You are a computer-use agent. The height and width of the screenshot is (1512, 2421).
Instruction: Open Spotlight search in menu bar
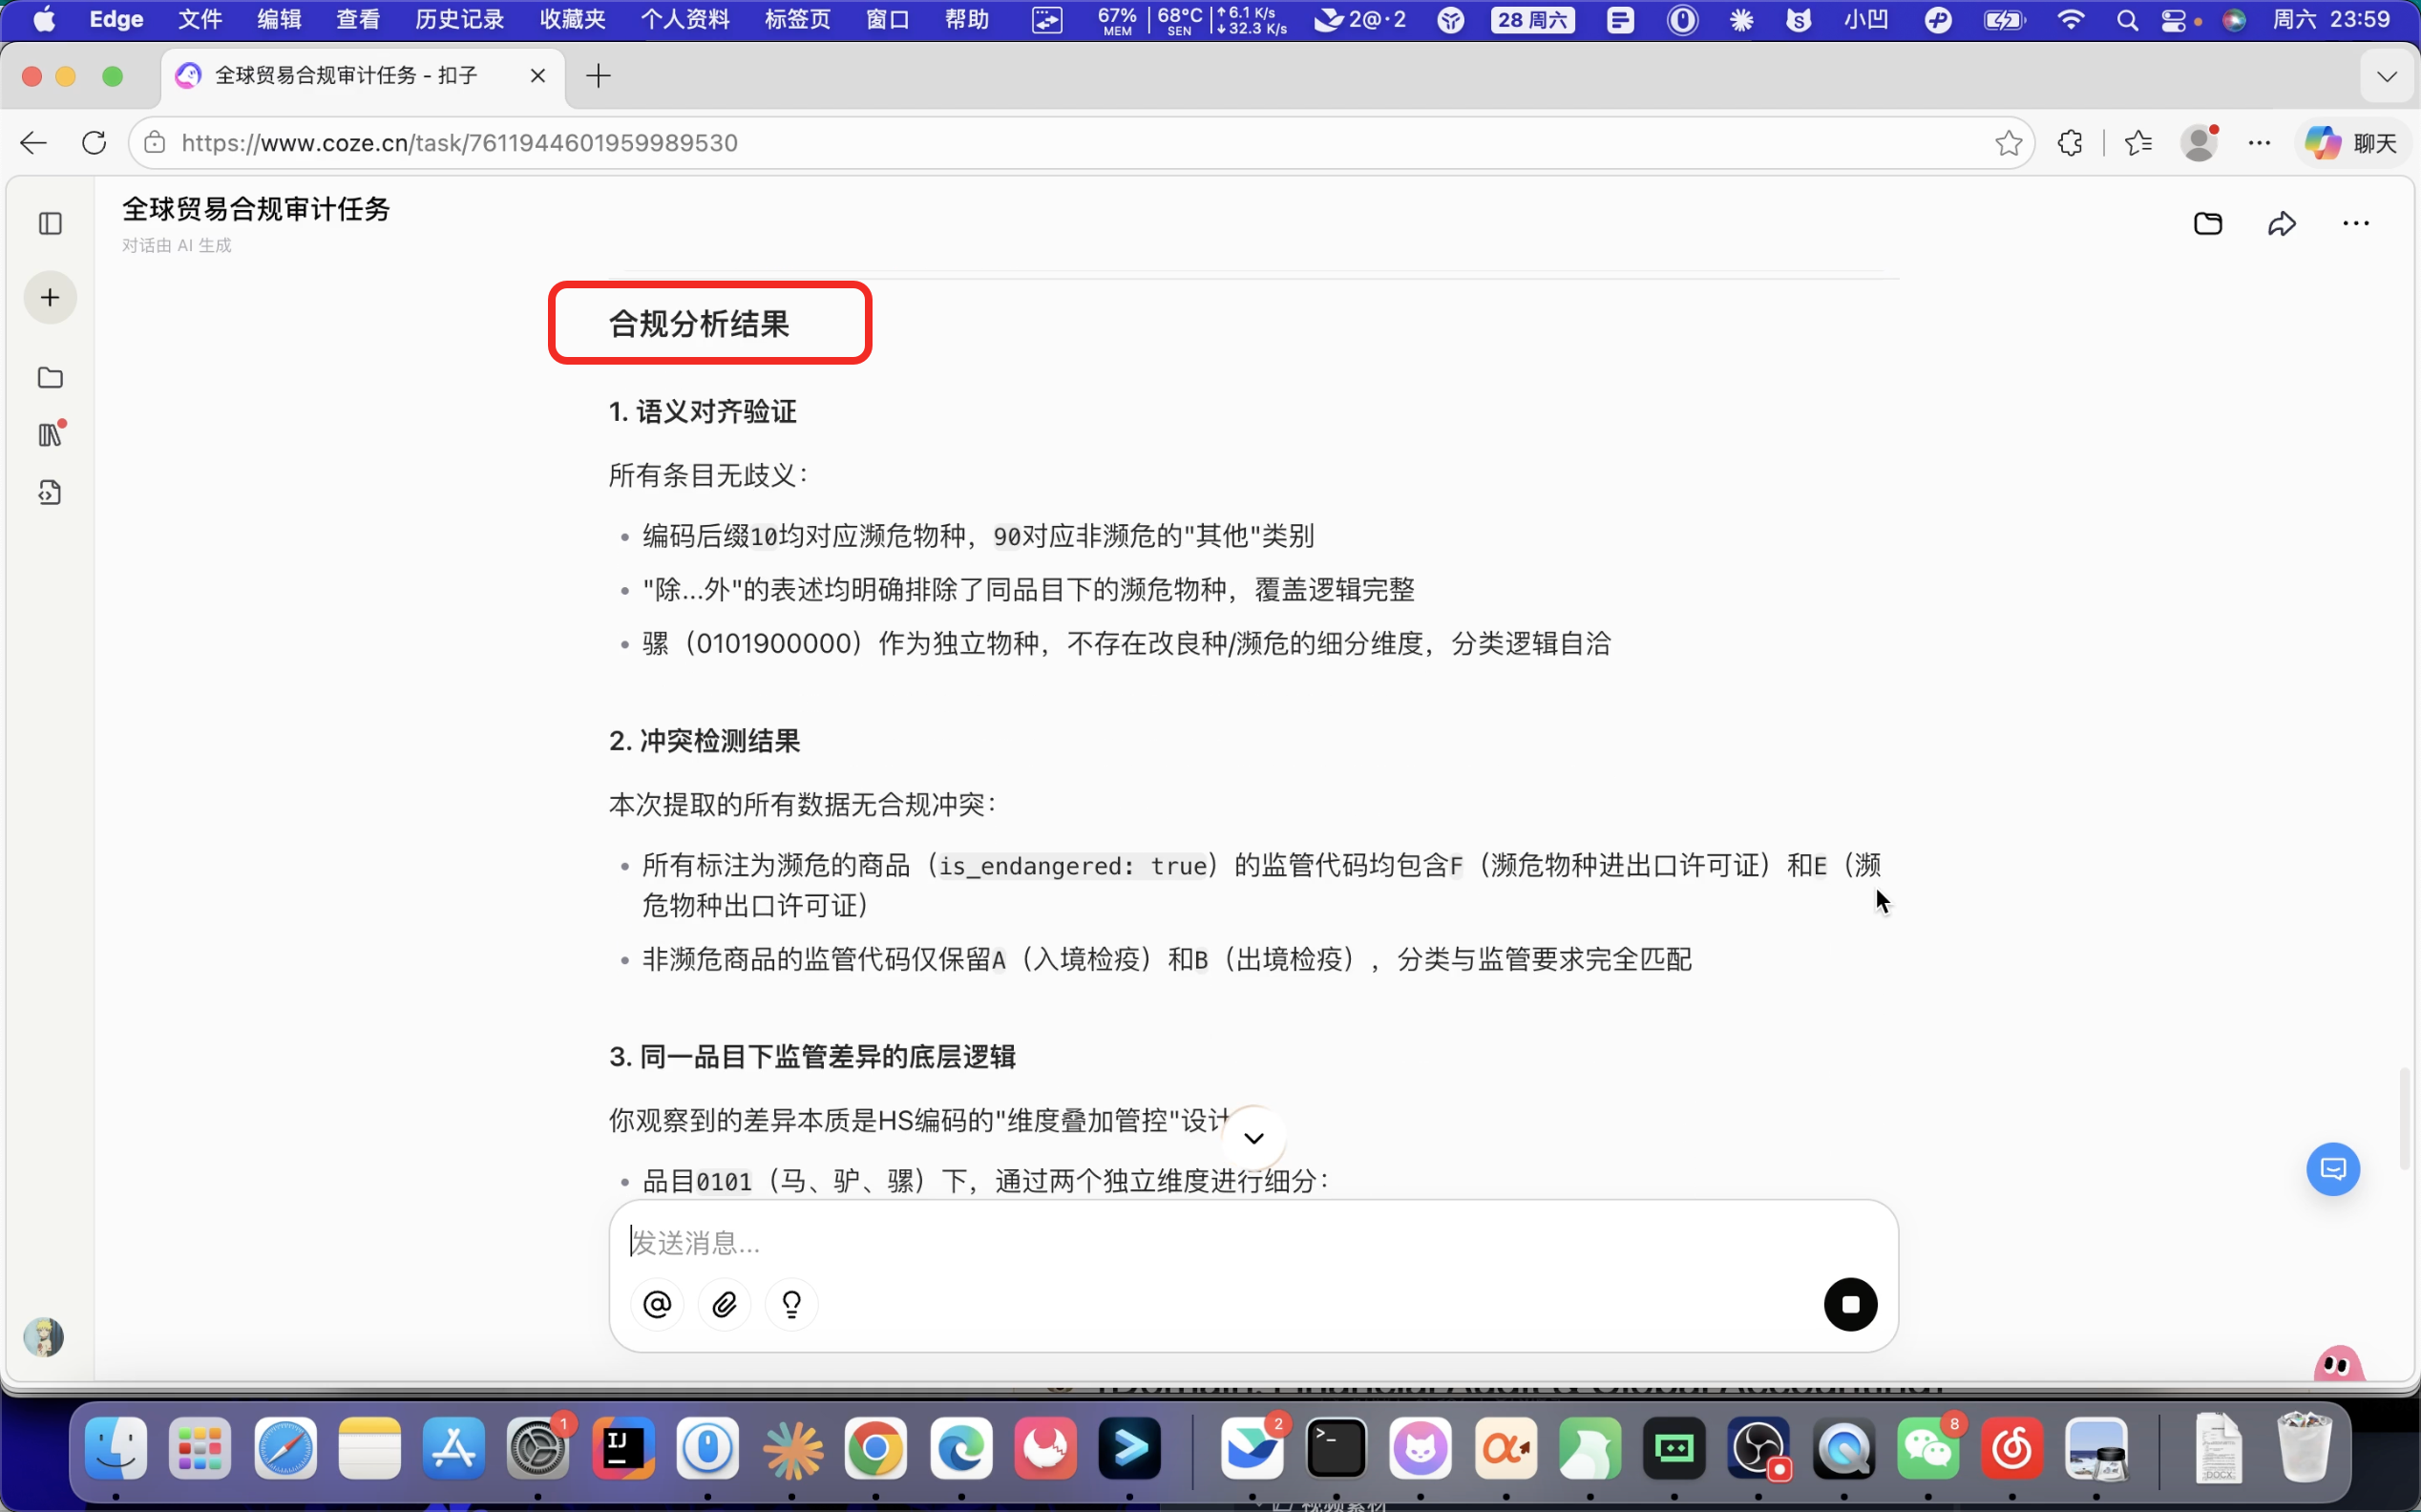click(2128, 20)
